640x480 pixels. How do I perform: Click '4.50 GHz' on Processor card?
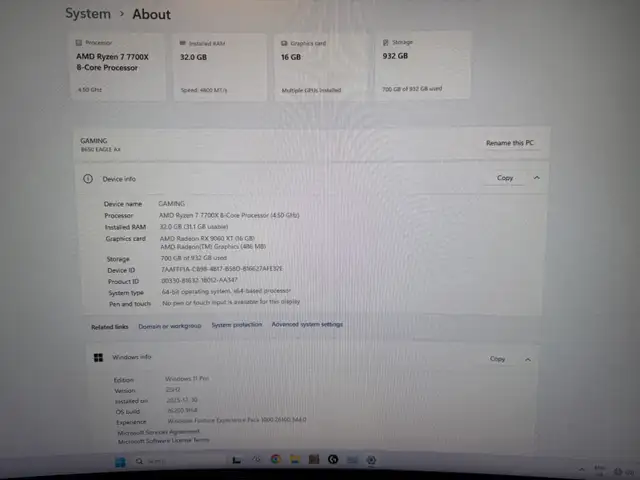click(89, 90)
